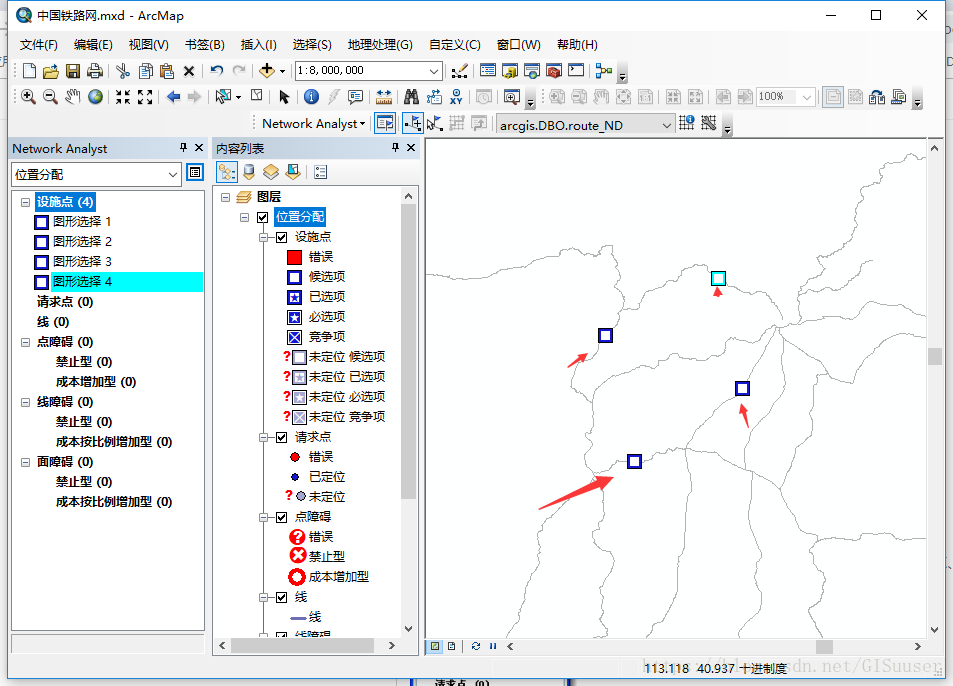Open contents list Options icon

pos(321,173)
